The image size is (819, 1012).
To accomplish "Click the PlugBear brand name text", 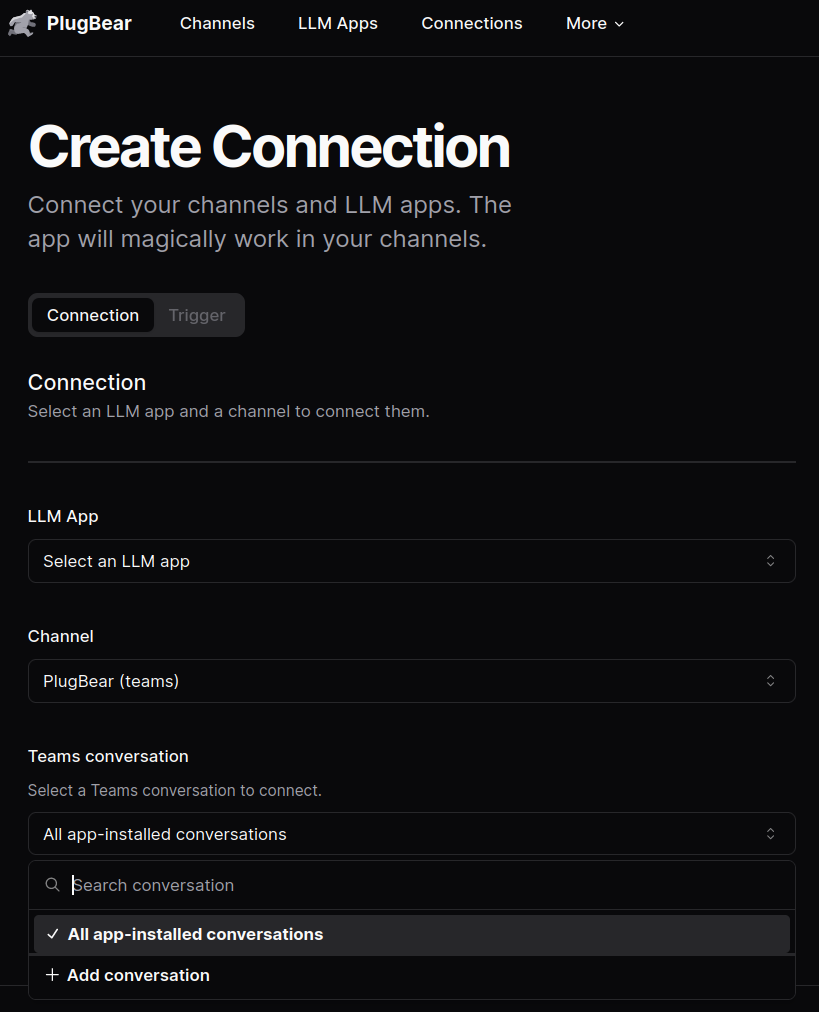I will click(x=89, y=23).
